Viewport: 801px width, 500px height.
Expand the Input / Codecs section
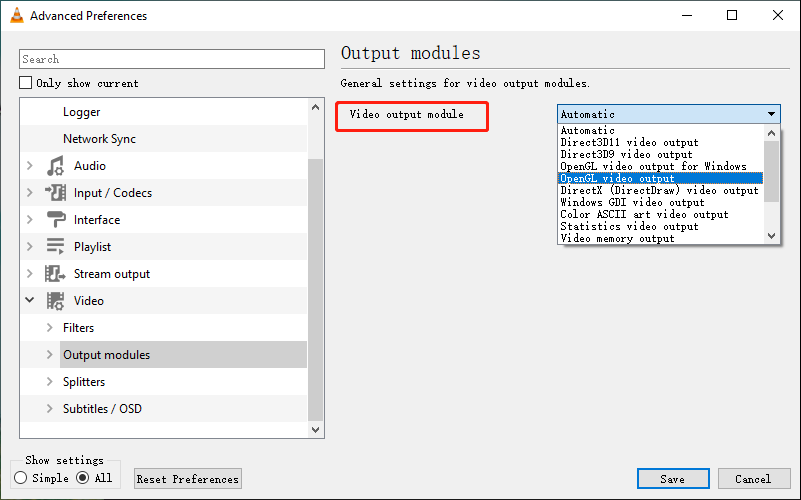[x=30, y=193]
